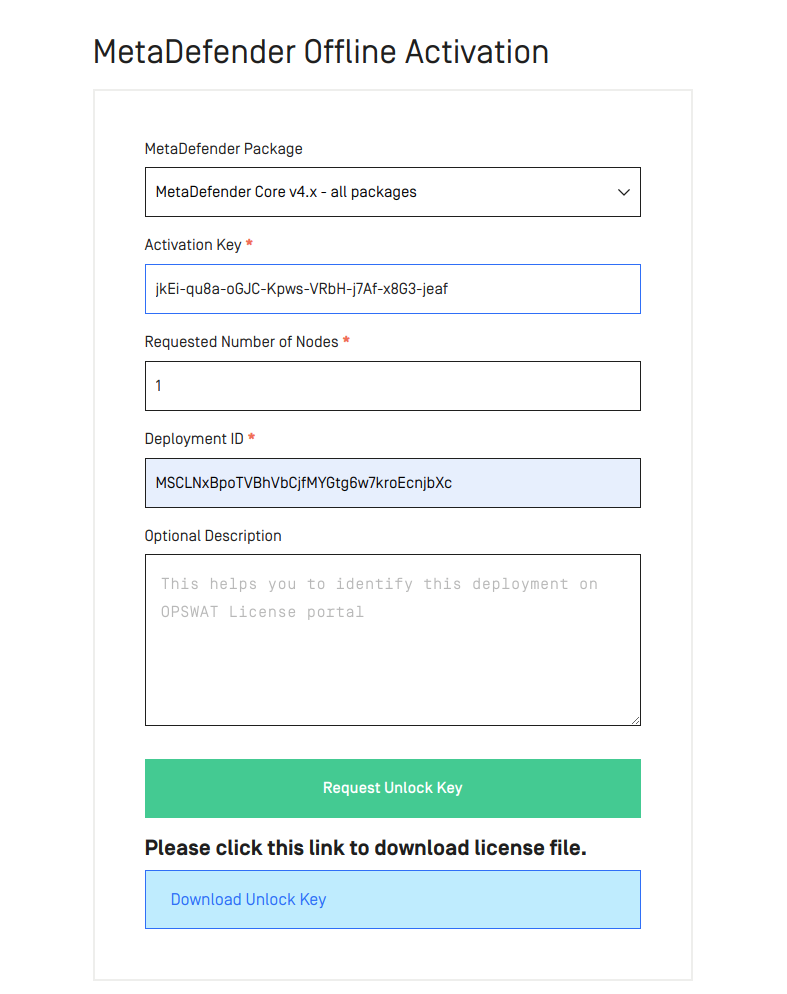This screenshot has height=994, width=787.
Task: Click the red asterisk beside Activation Key
Action: [249, 243]
